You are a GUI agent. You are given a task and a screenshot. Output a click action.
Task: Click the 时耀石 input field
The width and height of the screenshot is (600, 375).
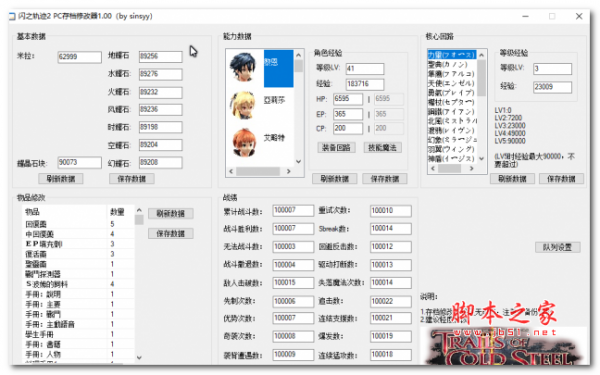[161, 127]
